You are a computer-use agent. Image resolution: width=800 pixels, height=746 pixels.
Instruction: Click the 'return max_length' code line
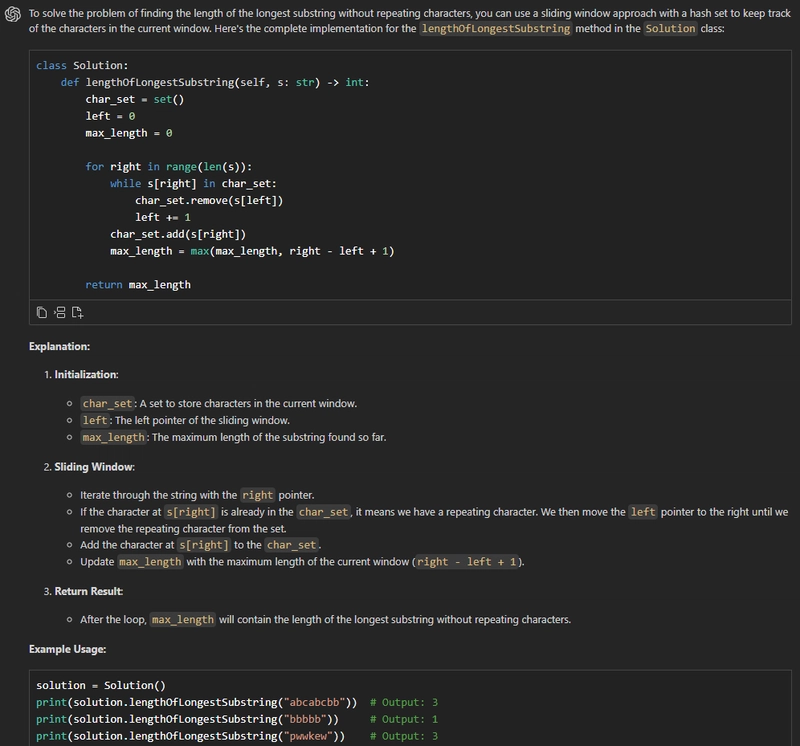coord(138,285)
